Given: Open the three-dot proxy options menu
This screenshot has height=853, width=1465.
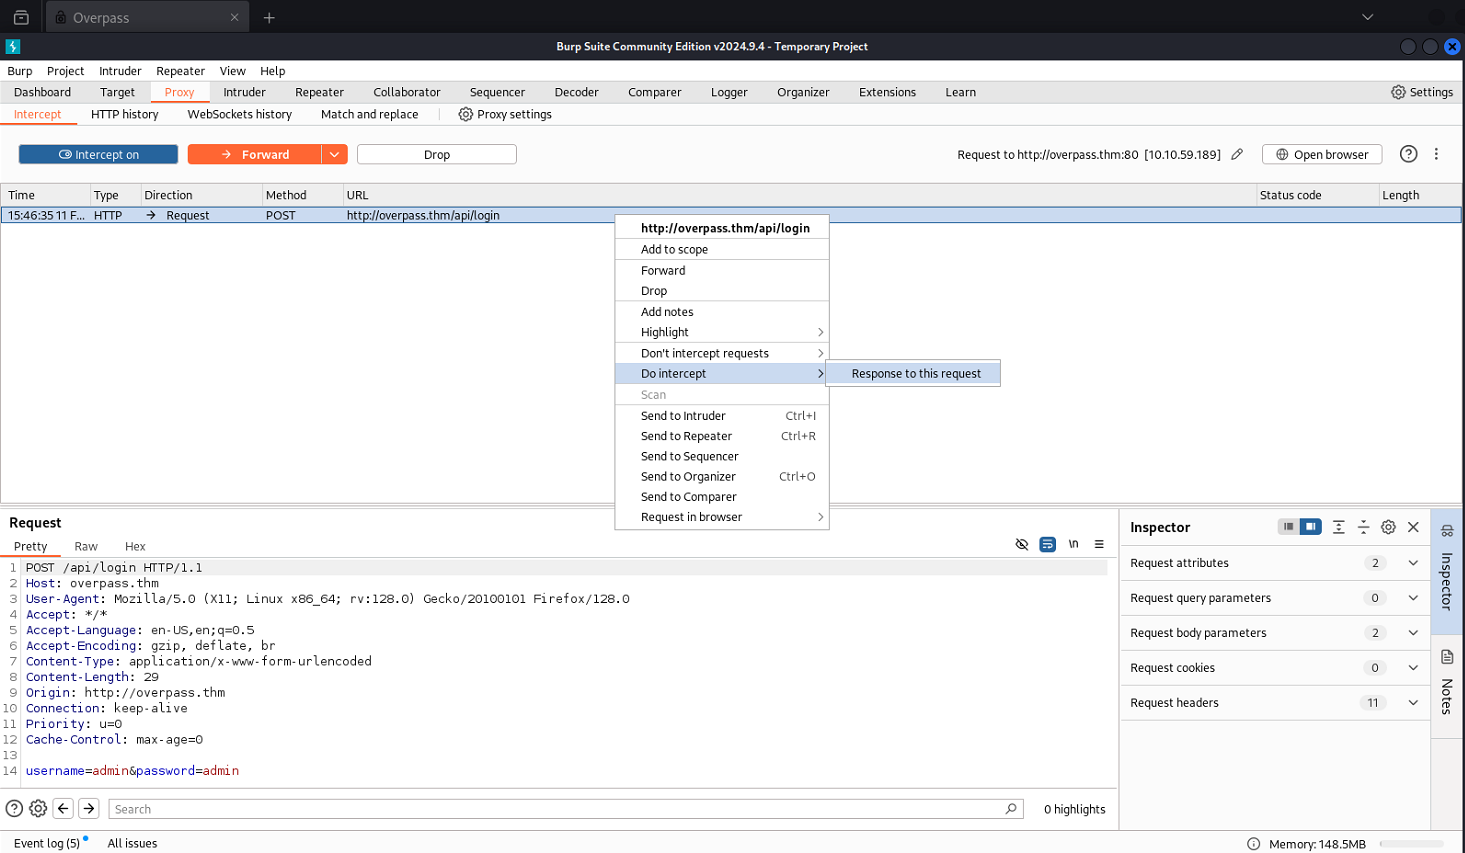Looking at the screenshot, I should [x=1436, y=154].
